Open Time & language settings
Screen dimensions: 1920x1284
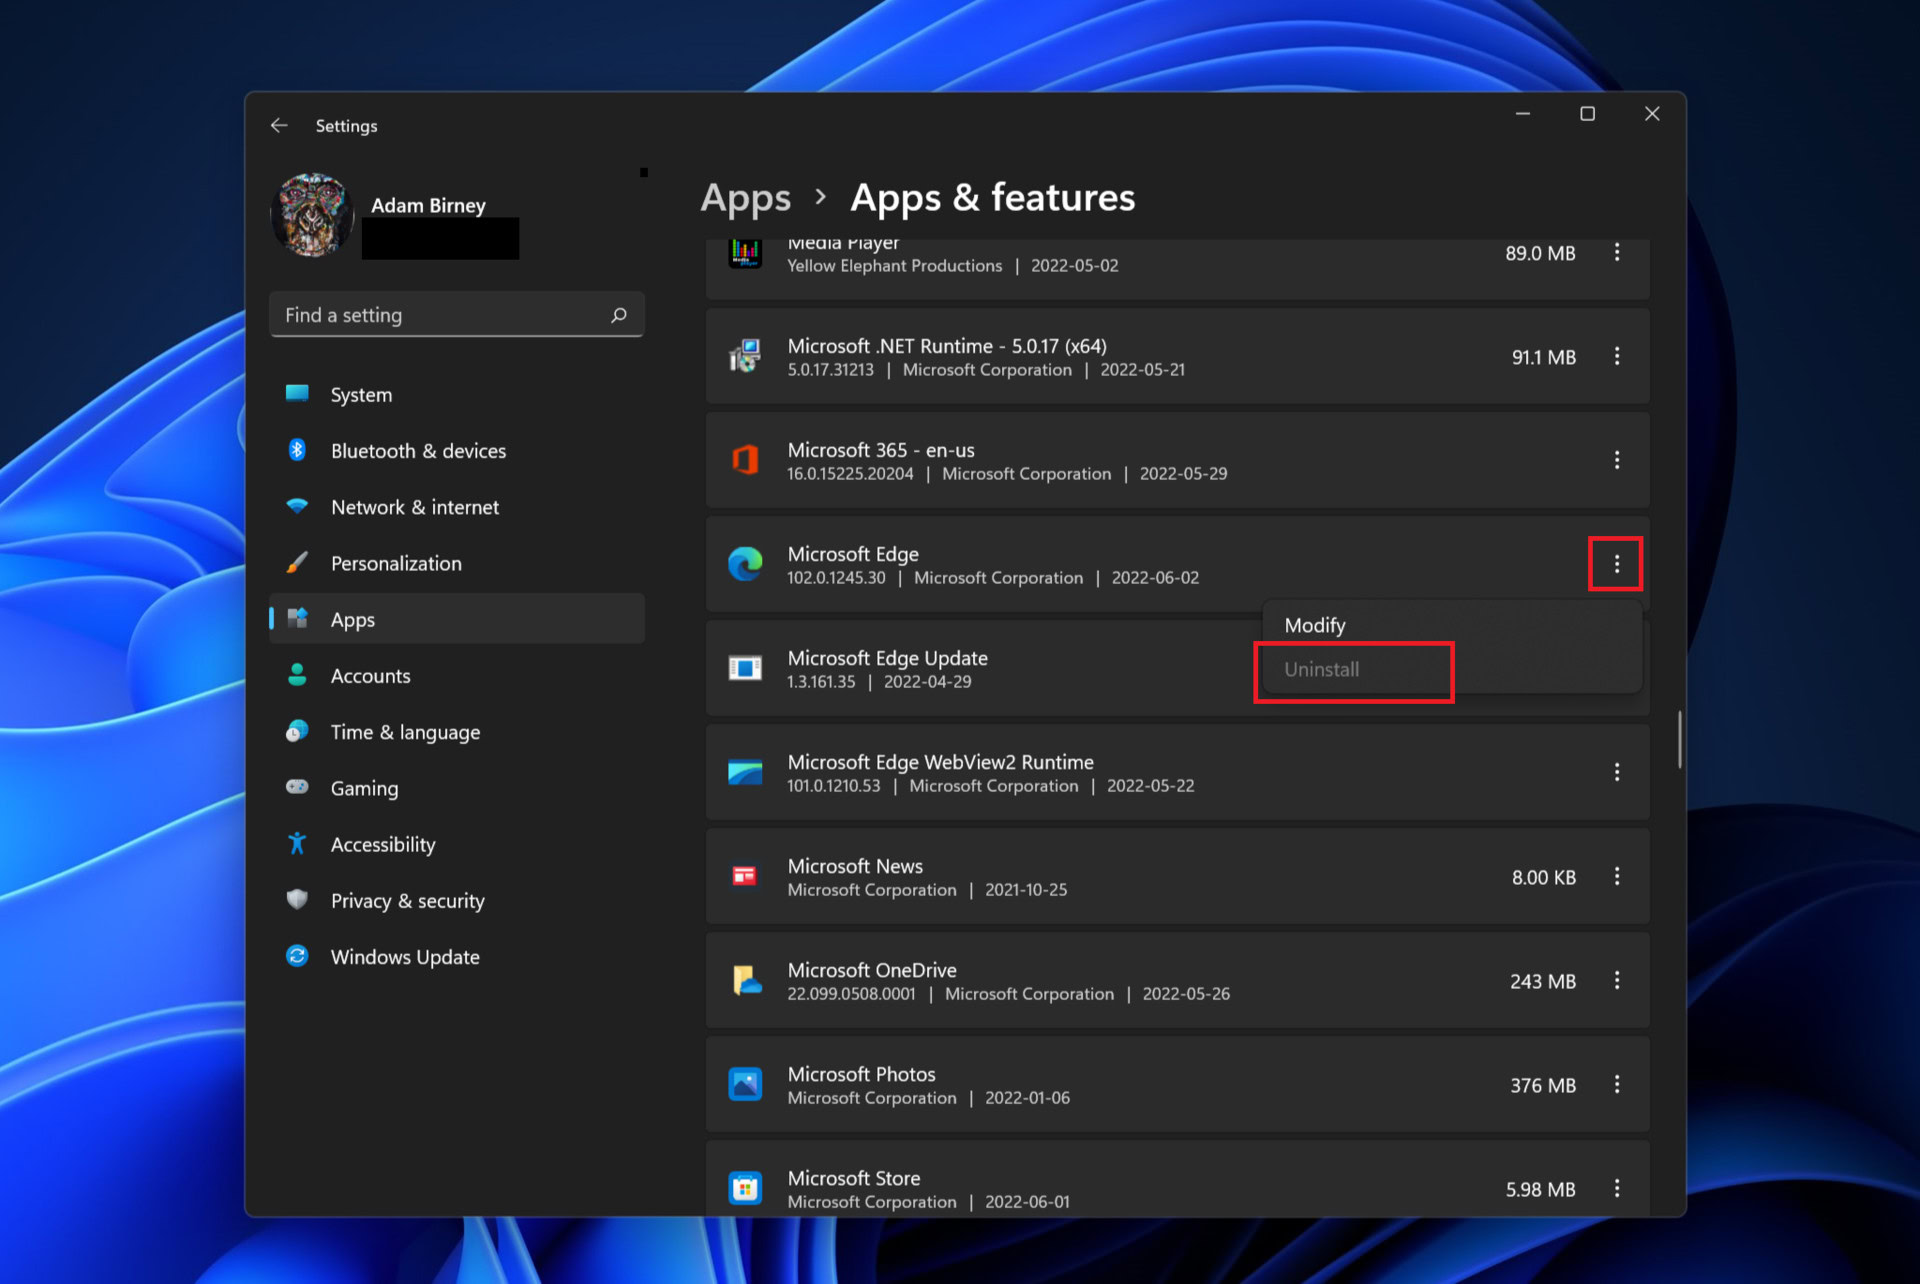pos(457,731)
